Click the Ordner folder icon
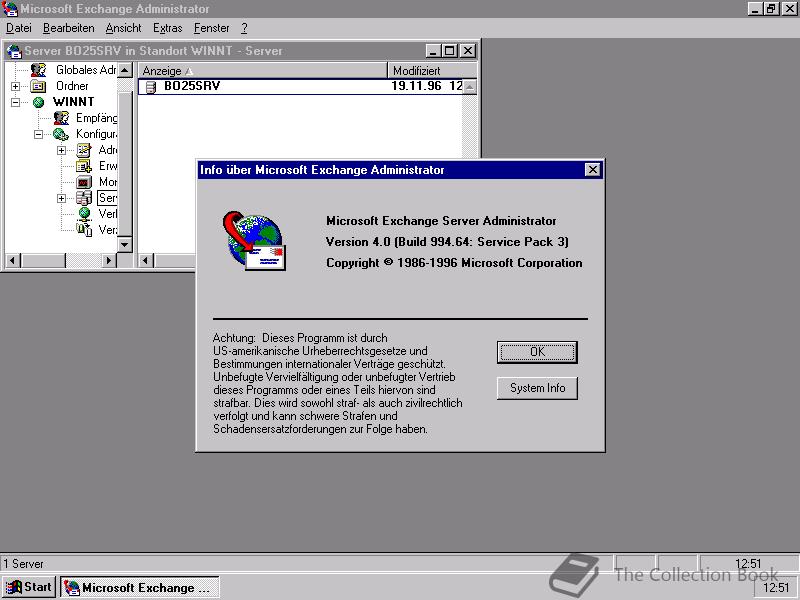This screenshot has width=800, height=600. pyautogui.click(x=38, y=86)
